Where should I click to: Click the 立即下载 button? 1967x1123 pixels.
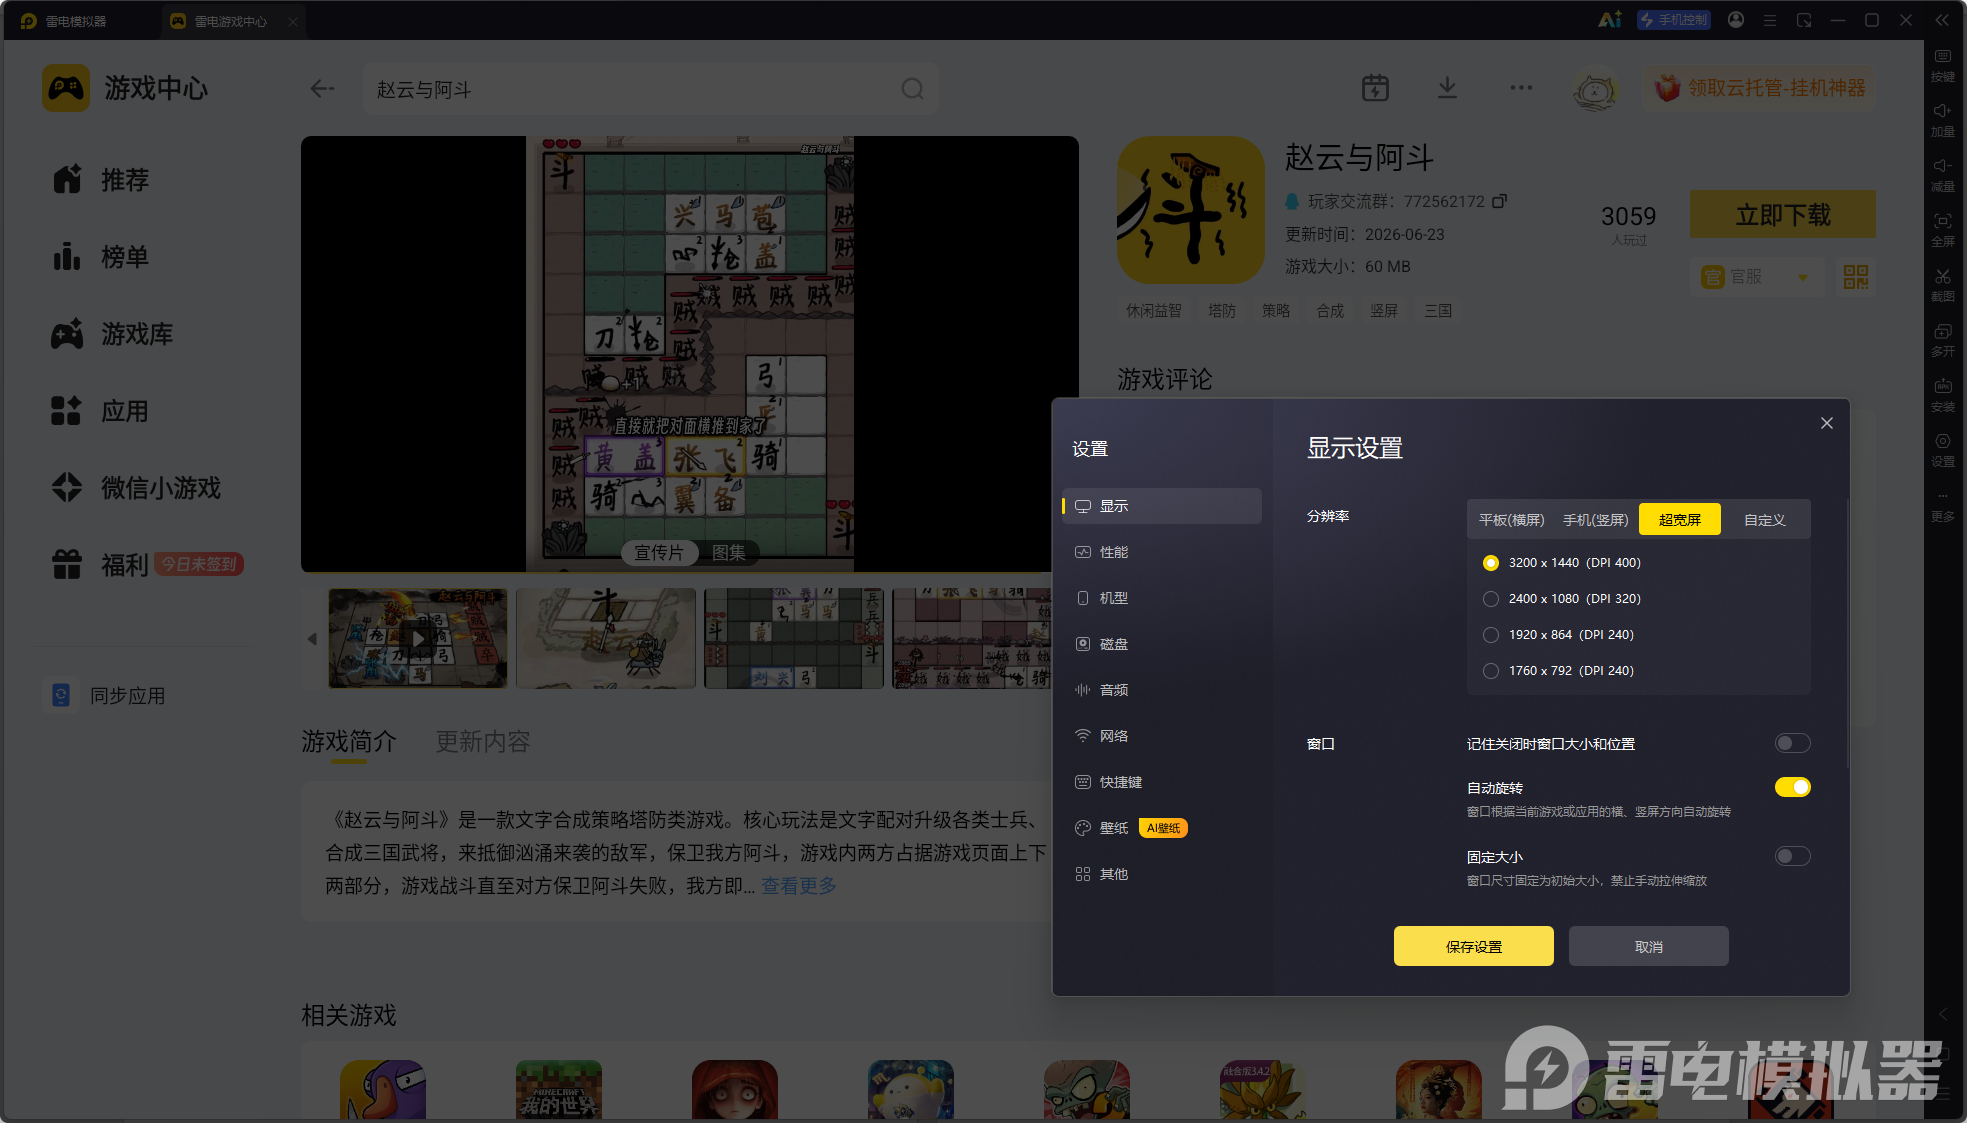tap(1782, 214)
